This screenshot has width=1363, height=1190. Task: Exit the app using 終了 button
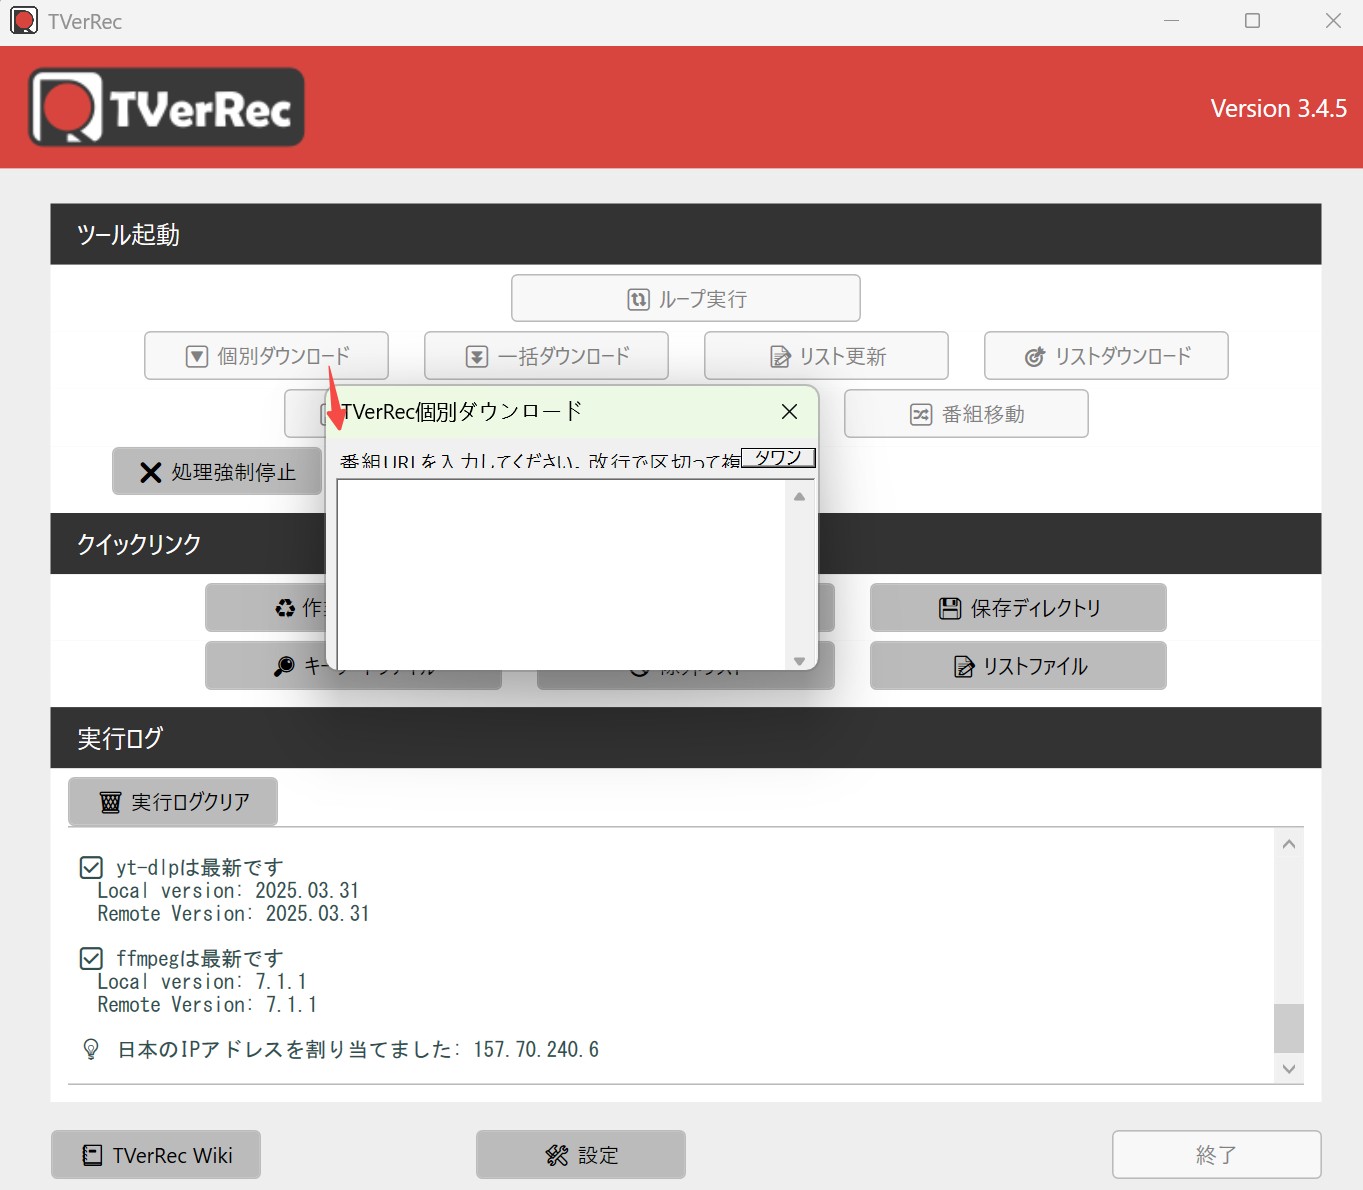pos(1217,1155)
